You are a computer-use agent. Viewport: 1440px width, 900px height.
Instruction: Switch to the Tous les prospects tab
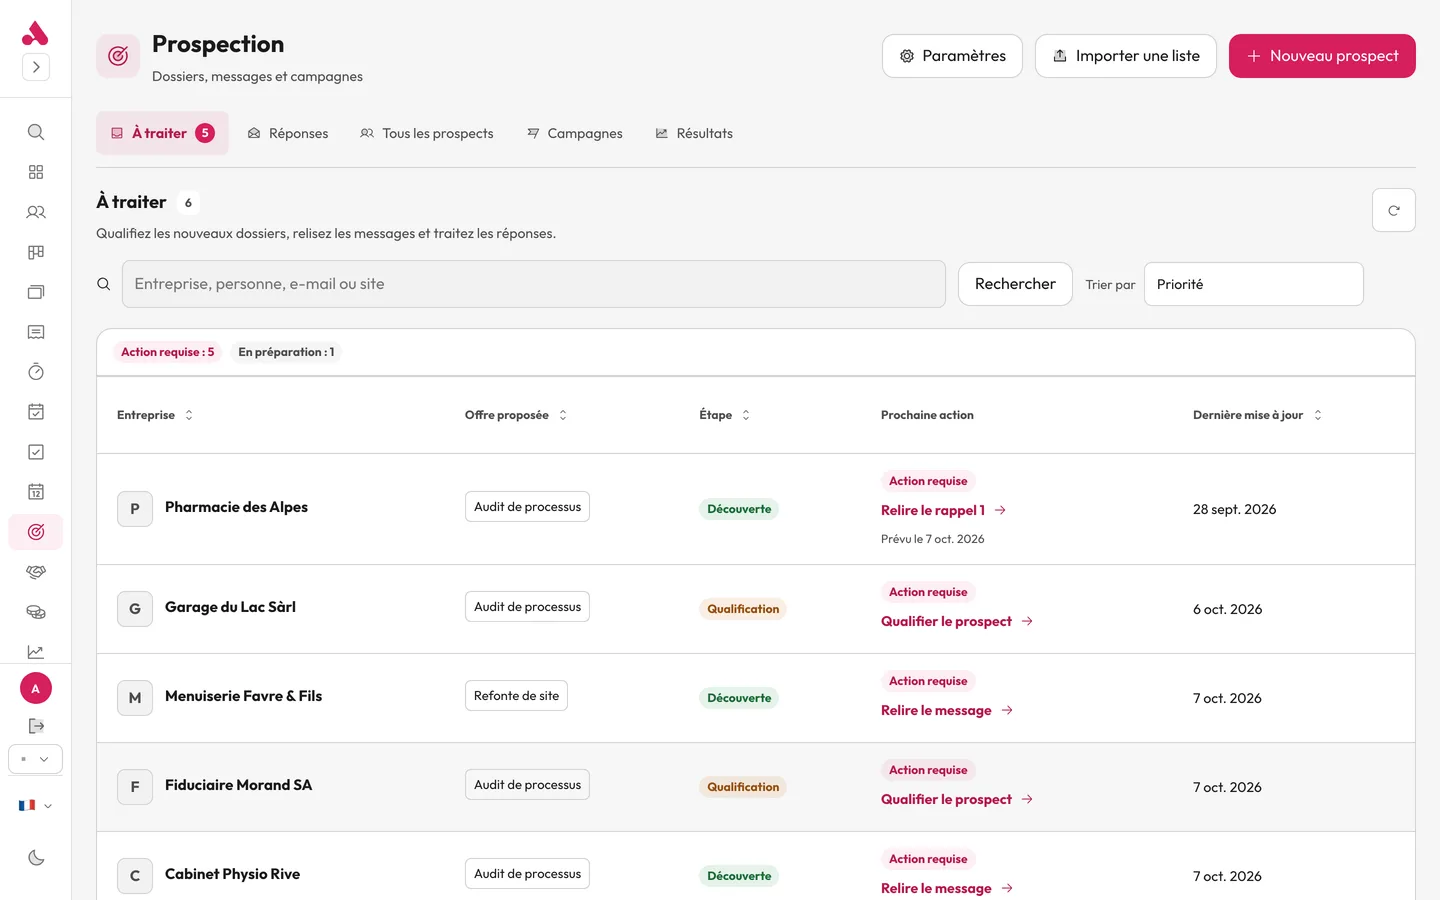pos(427,133)
